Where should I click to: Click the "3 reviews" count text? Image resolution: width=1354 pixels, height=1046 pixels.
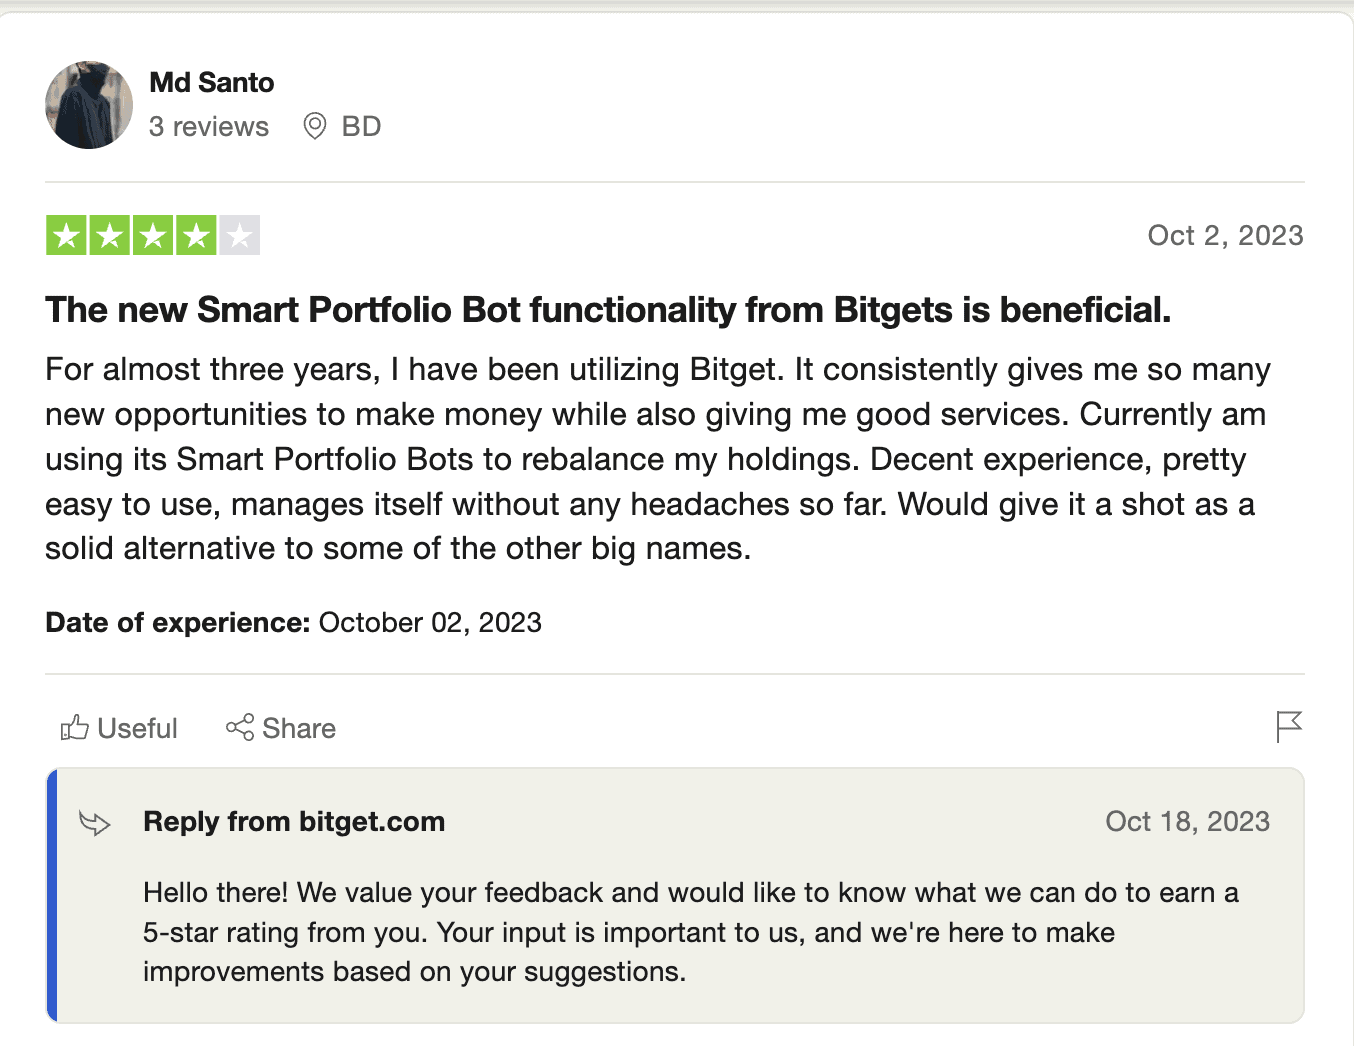209,127
